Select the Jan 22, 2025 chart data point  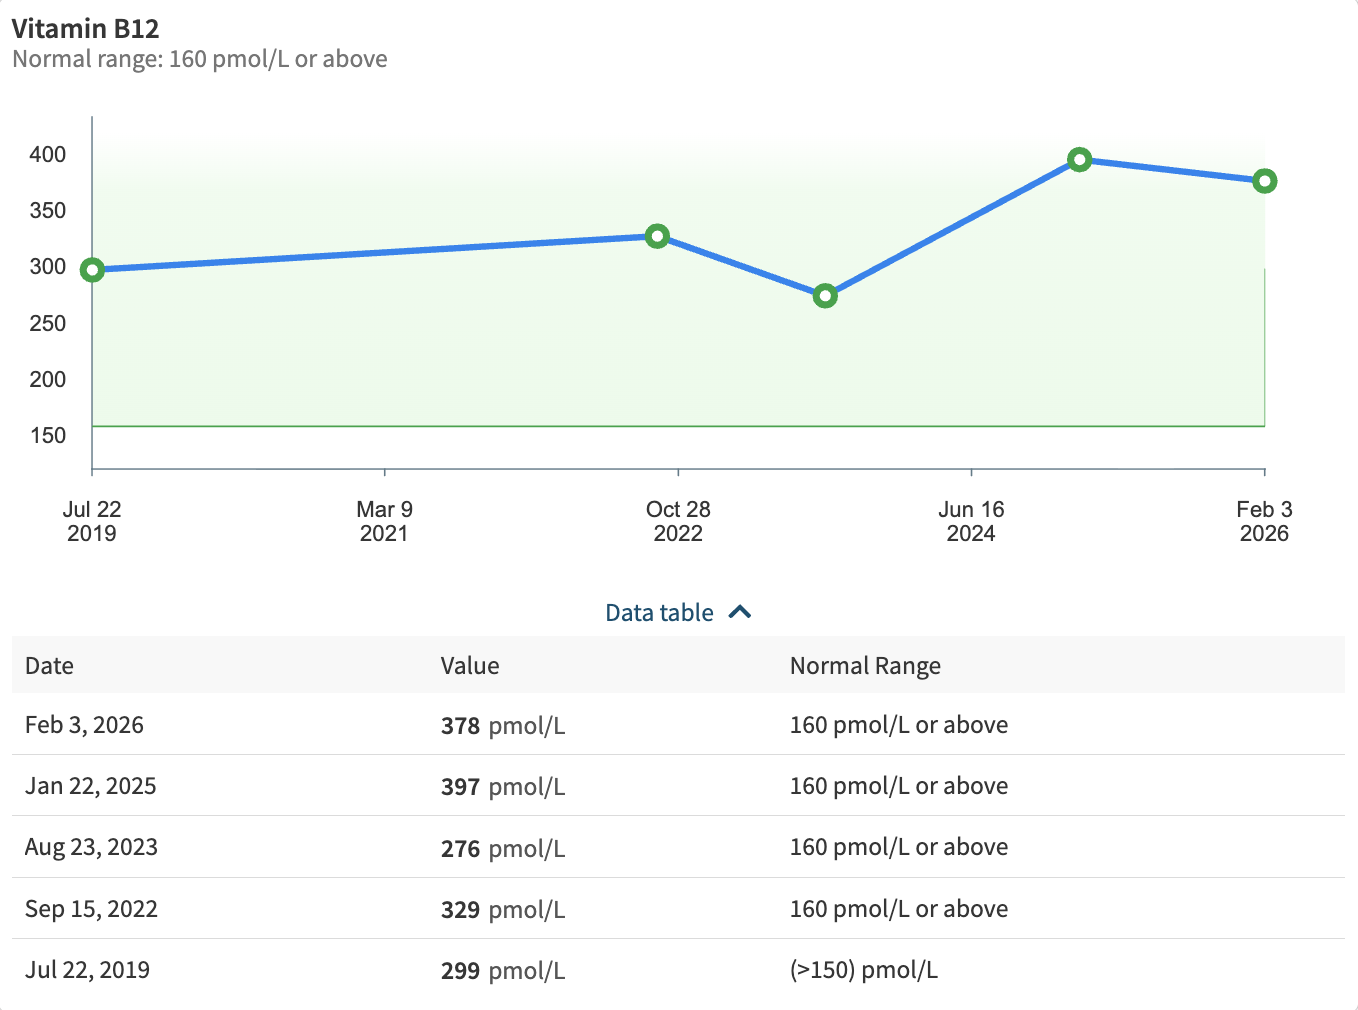(x=1079, y=160)
